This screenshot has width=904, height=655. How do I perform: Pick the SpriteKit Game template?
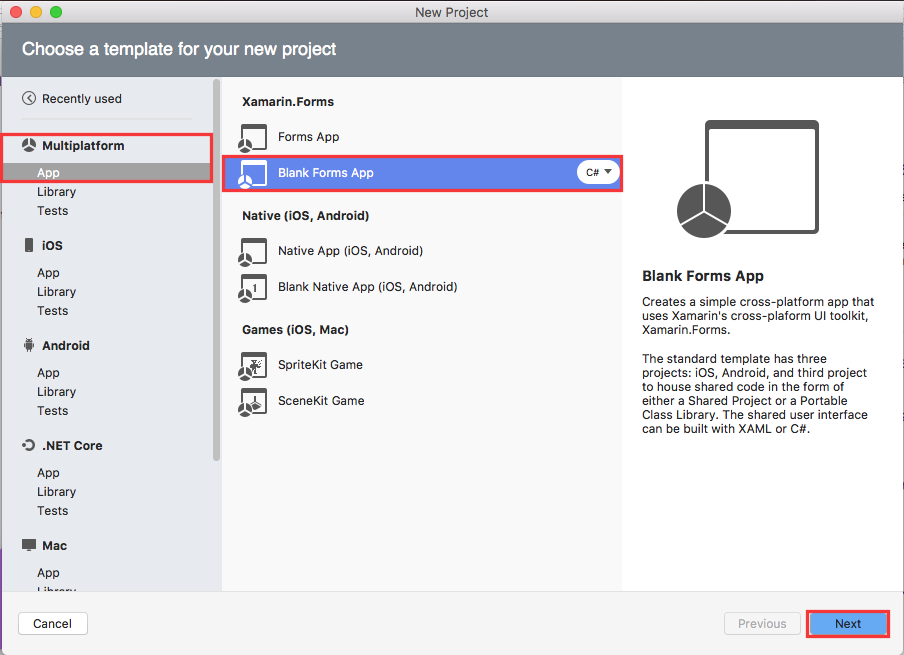(252, 365)
